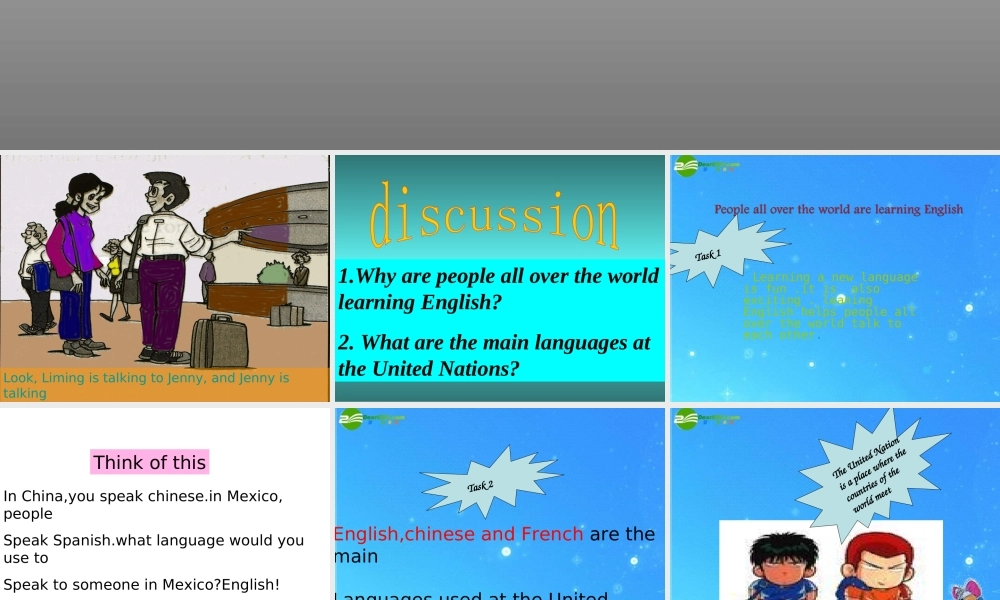Viewport: 1000px width, 600px height.
Task: Click the heading 'People all over the world are learning English'
Action: tap(838, 210)
